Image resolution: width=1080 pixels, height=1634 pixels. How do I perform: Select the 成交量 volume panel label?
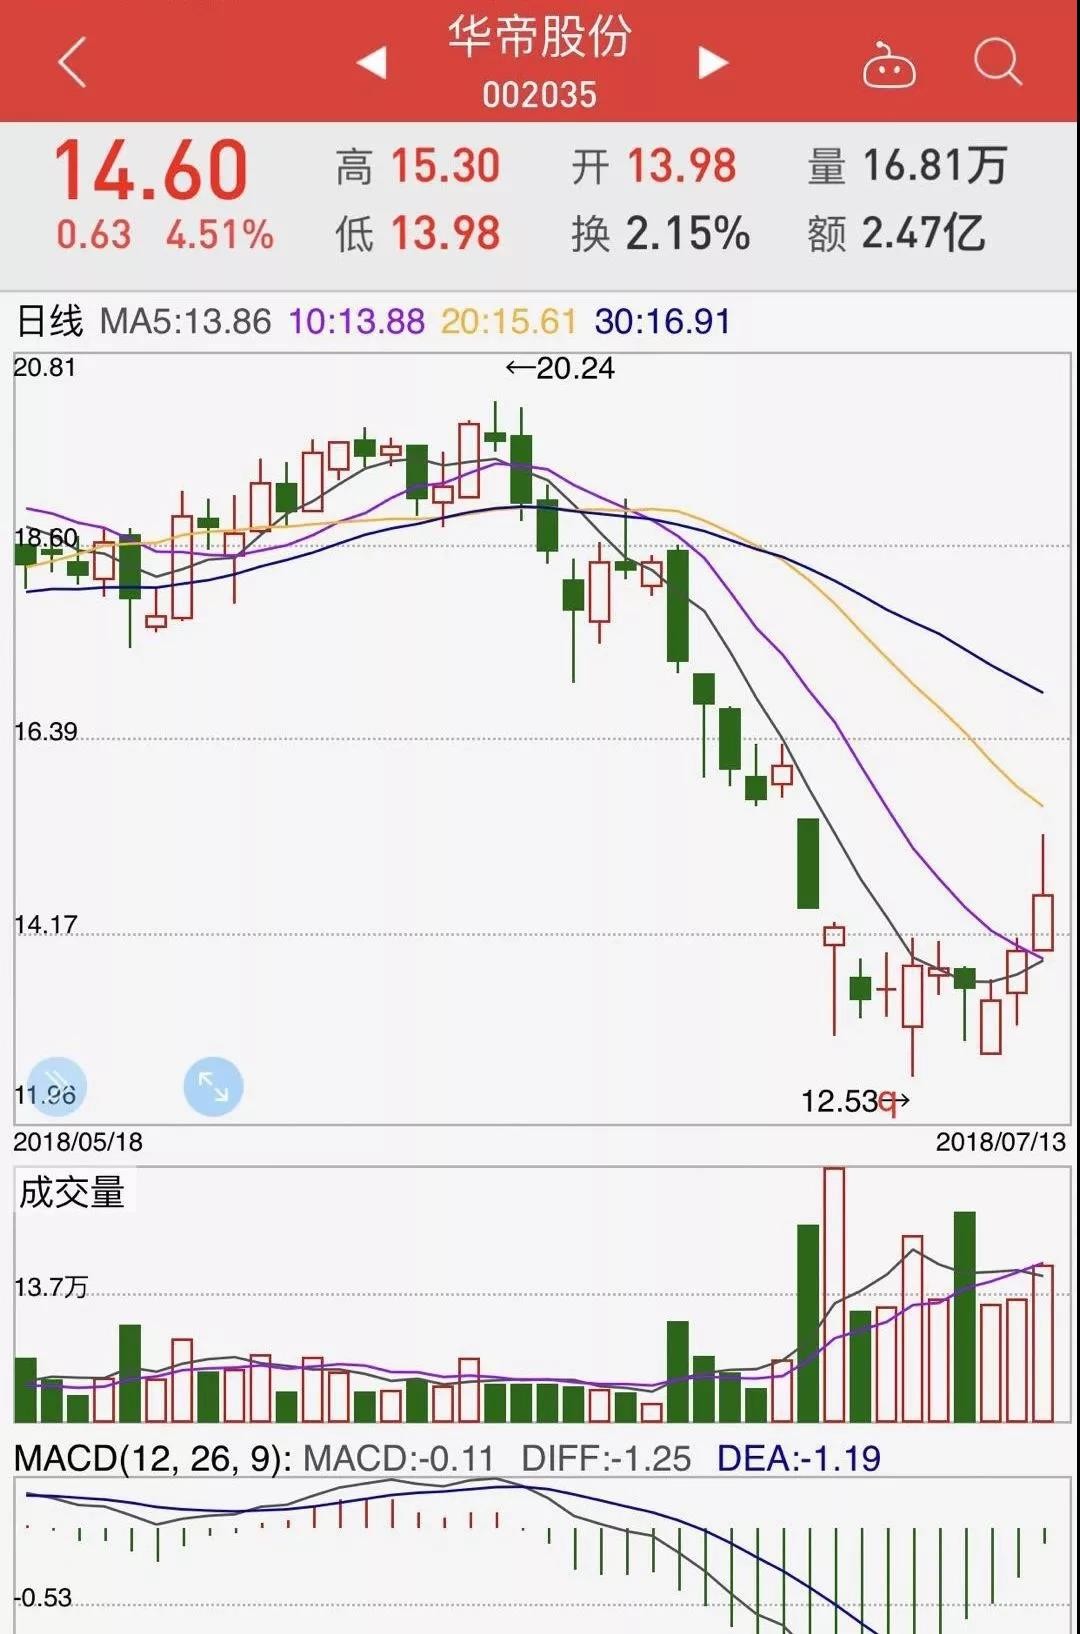pos(72,1192)
